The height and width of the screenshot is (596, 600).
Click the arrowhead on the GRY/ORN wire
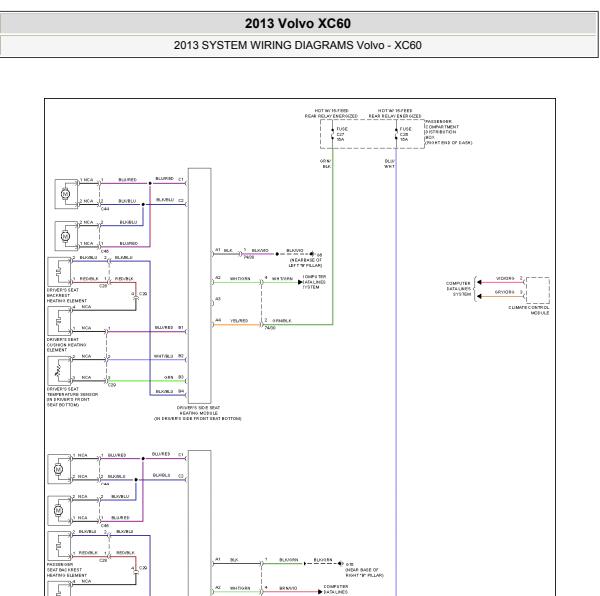[479, 296]
